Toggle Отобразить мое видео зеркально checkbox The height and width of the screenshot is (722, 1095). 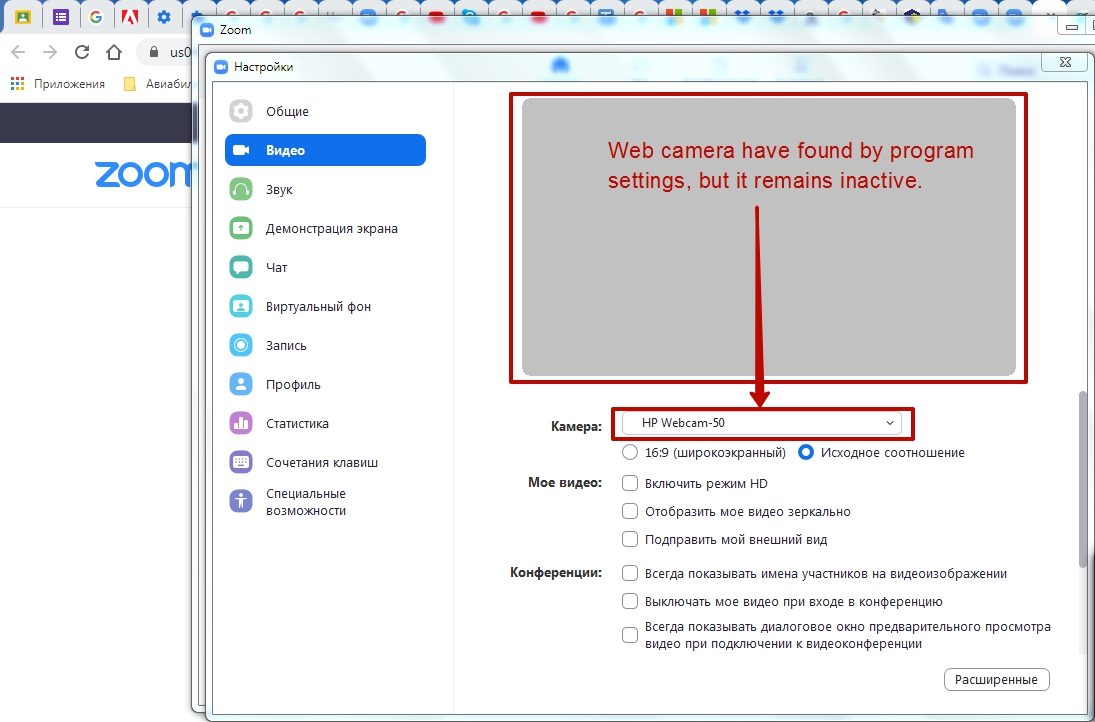(x=630, y=511)
